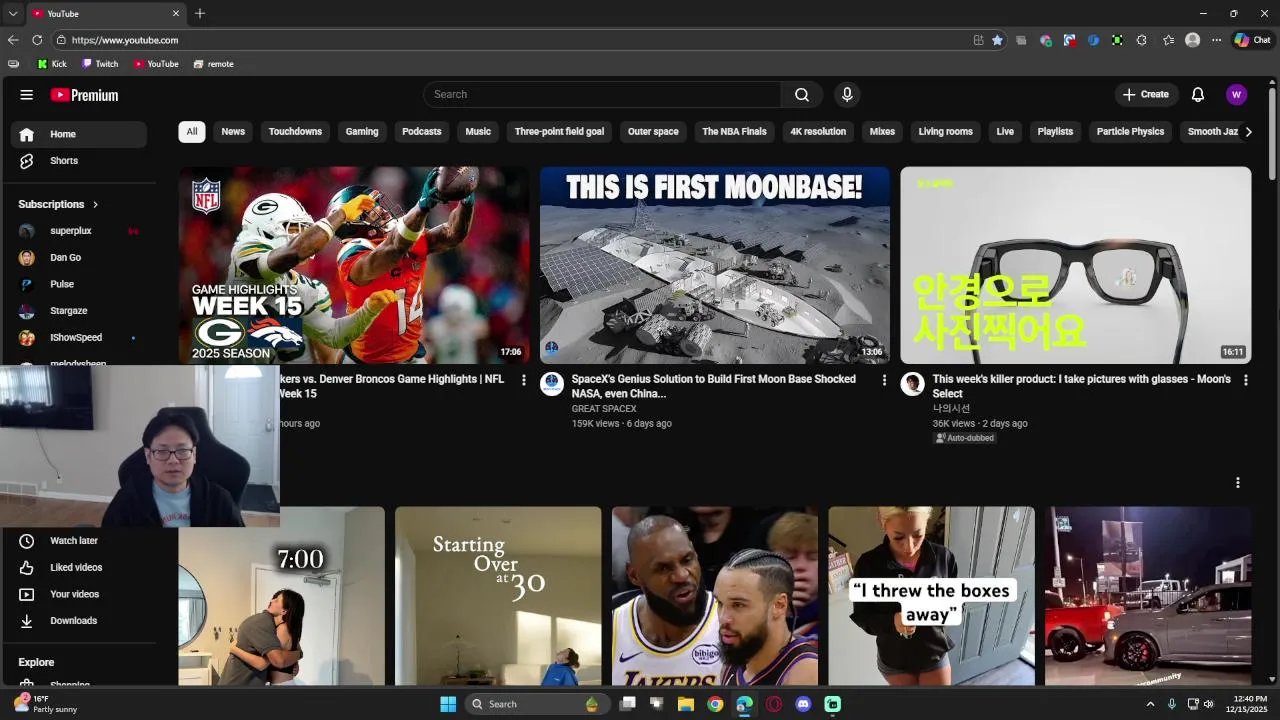Open the Dan Go subscription channel

(79, 258)
